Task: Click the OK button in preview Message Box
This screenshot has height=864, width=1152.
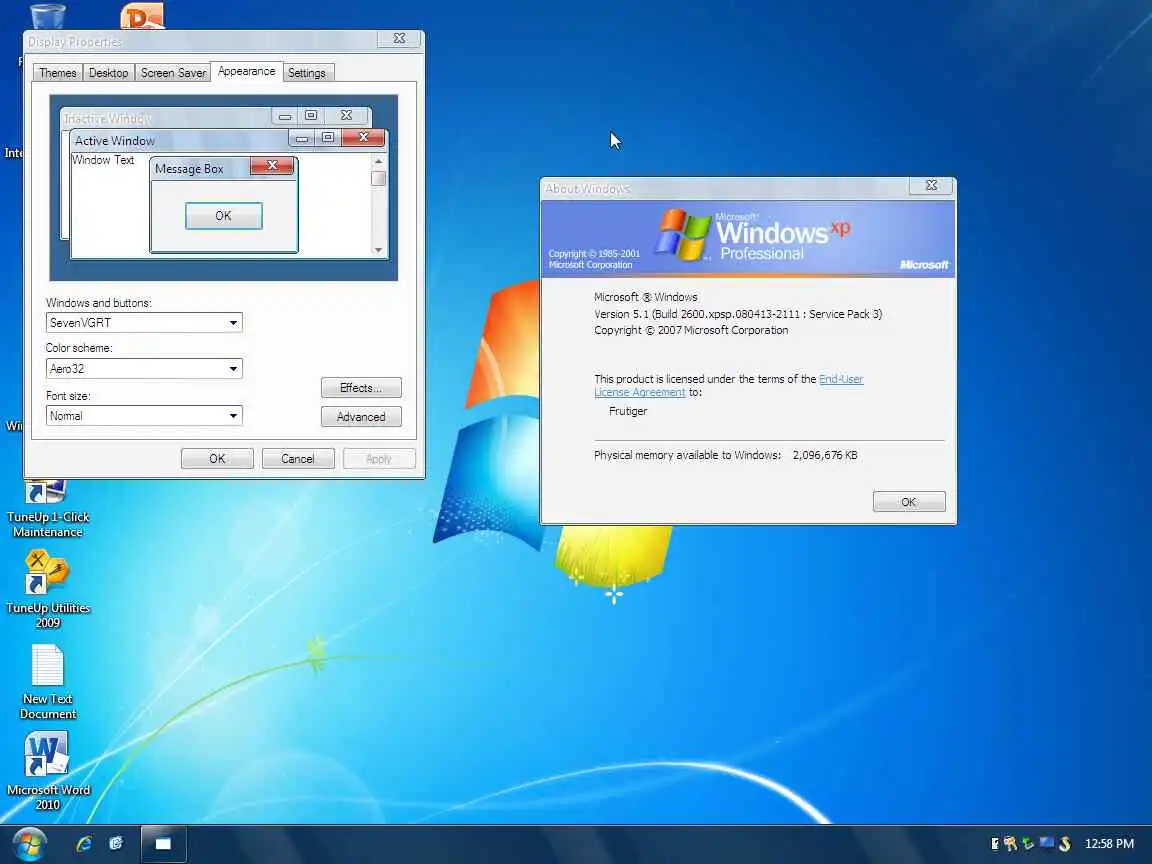Action: pyautogui.click(x=223, y=216)
